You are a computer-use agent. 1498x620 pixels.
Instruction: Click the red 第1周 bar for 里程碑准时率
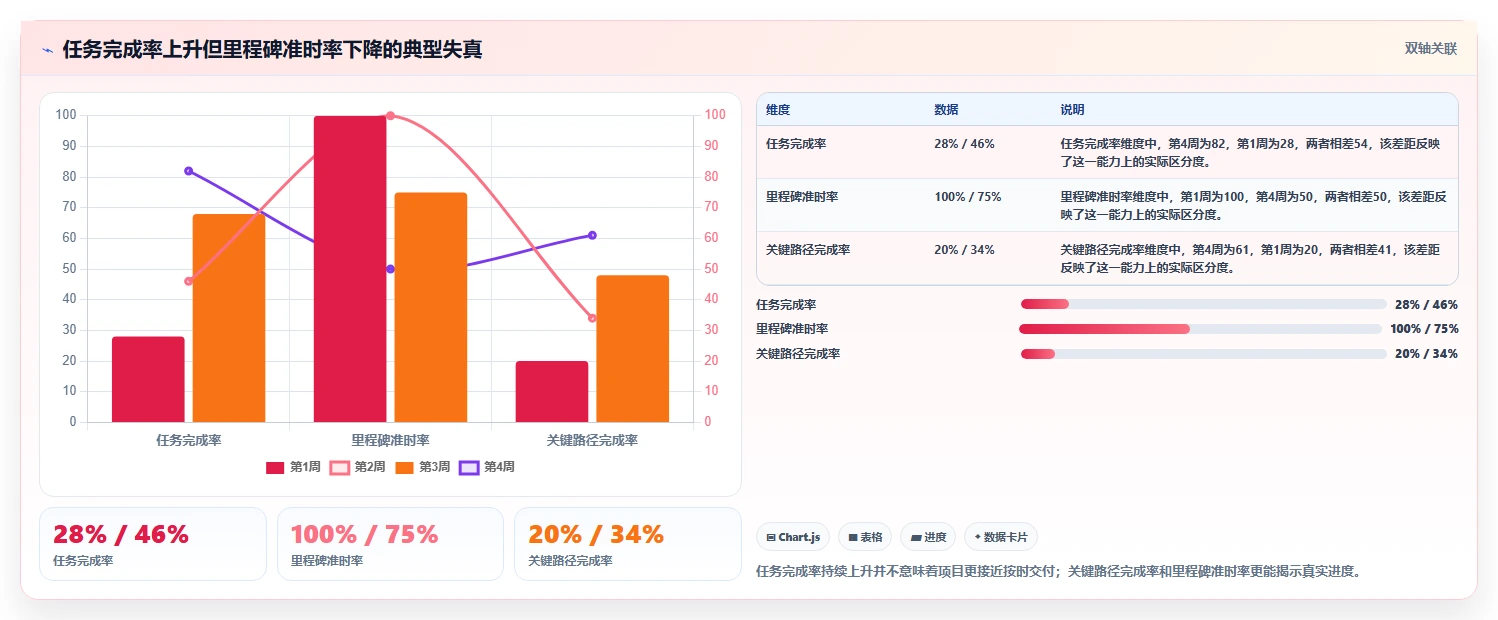[x=350, y=269]
